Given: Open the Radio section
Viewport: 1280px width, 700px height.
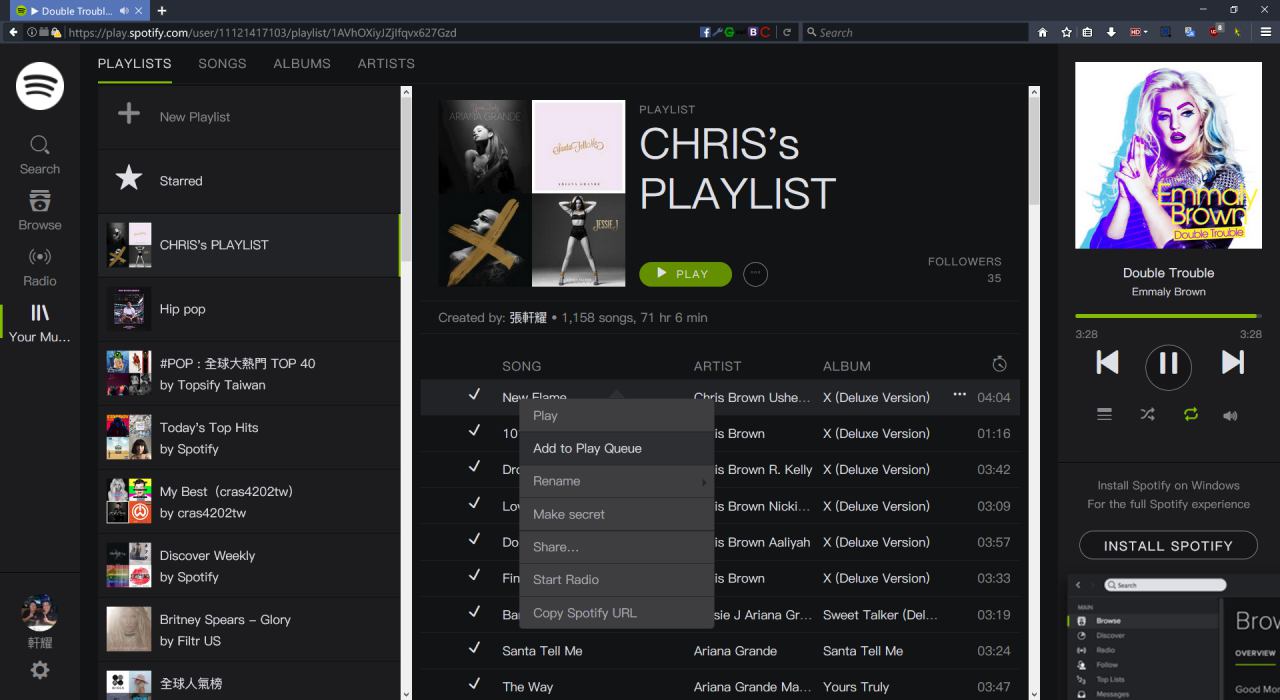Looking at the screenshot, I should (40, 267).
